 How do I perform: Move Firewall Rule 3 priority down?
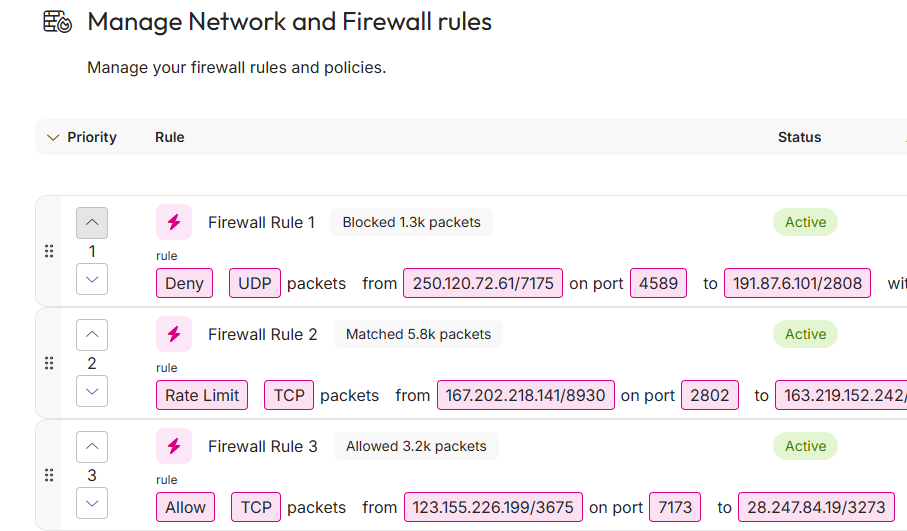pyautogui.click(x=92, y=503)
